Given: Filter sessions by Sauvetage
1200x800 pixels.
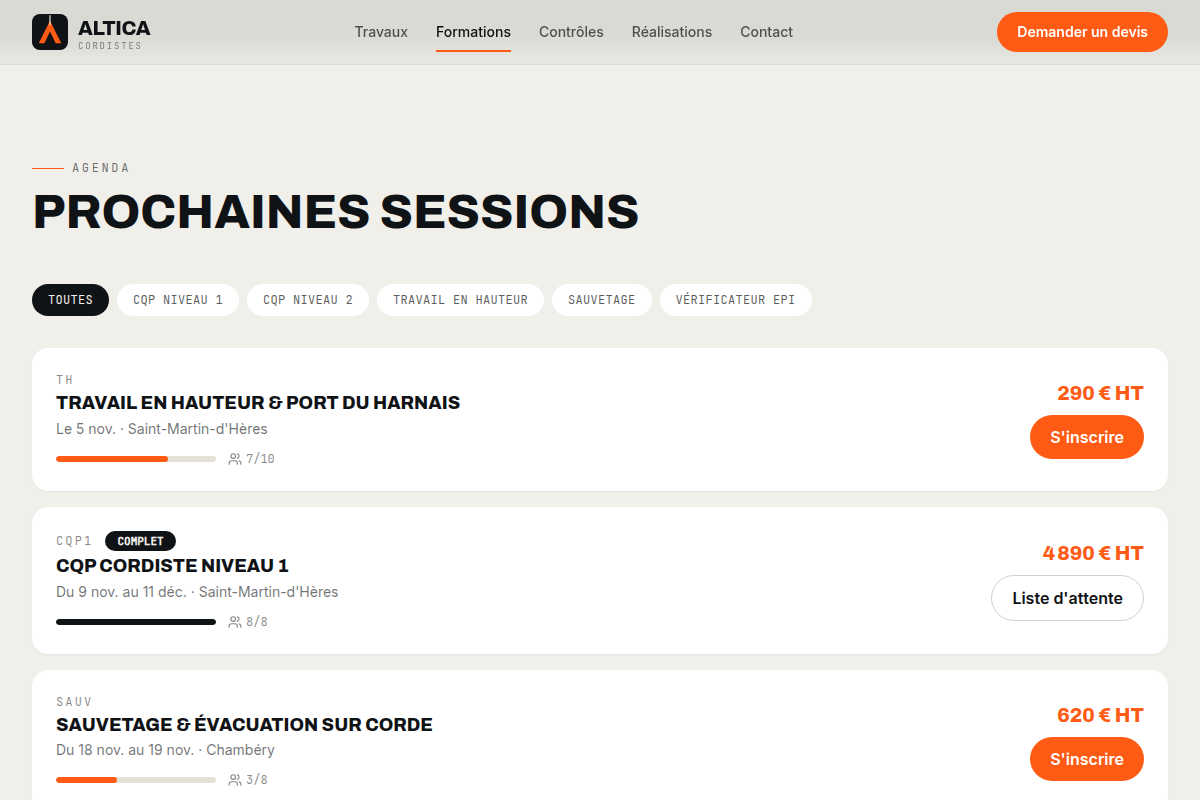Looking at the screenshot, I should (x=602, y=300).
